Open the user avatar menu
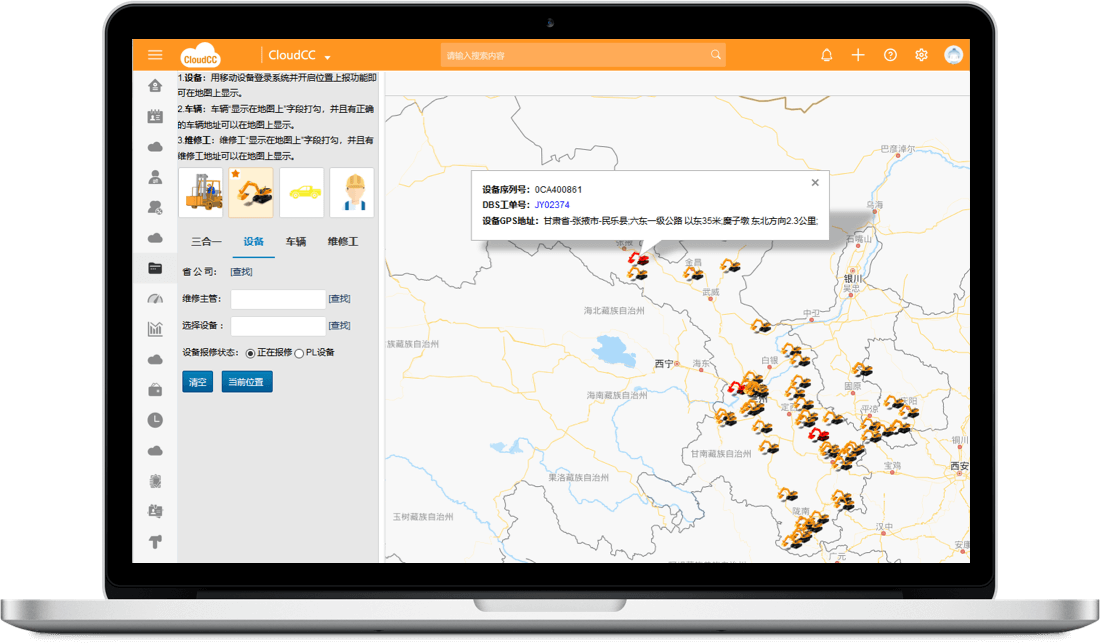The height and width of the screenshot is (644, 1100). [954, 55]
